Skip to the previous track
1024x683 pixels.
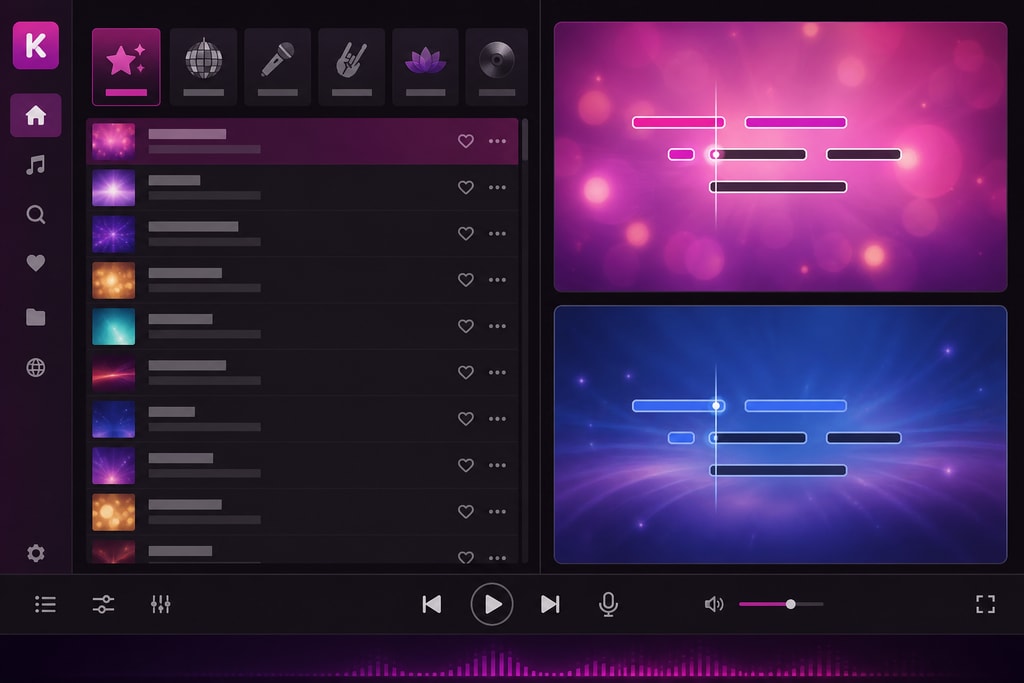coord(432,604)
